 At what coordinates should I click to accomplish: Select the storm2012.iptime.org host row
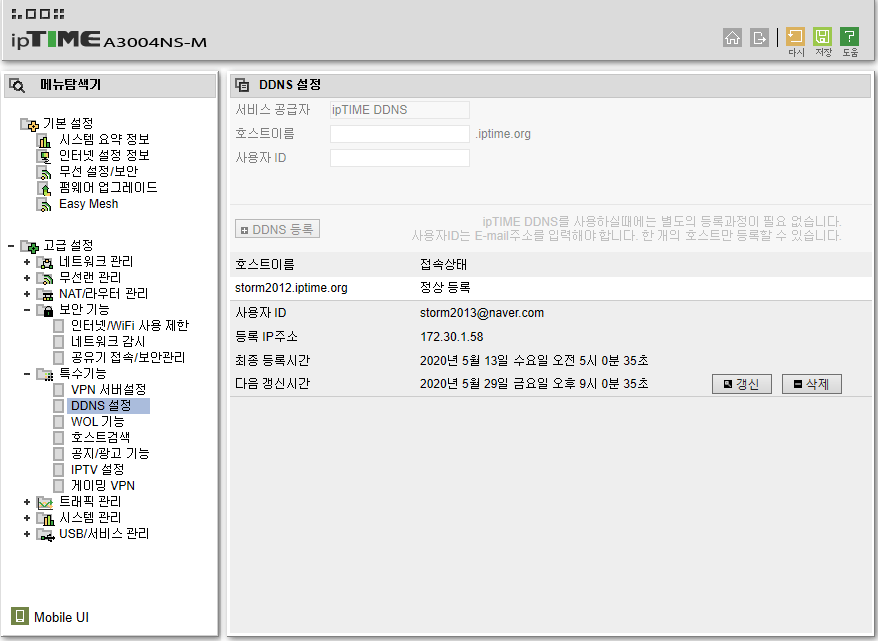click(x=552, y=288)
